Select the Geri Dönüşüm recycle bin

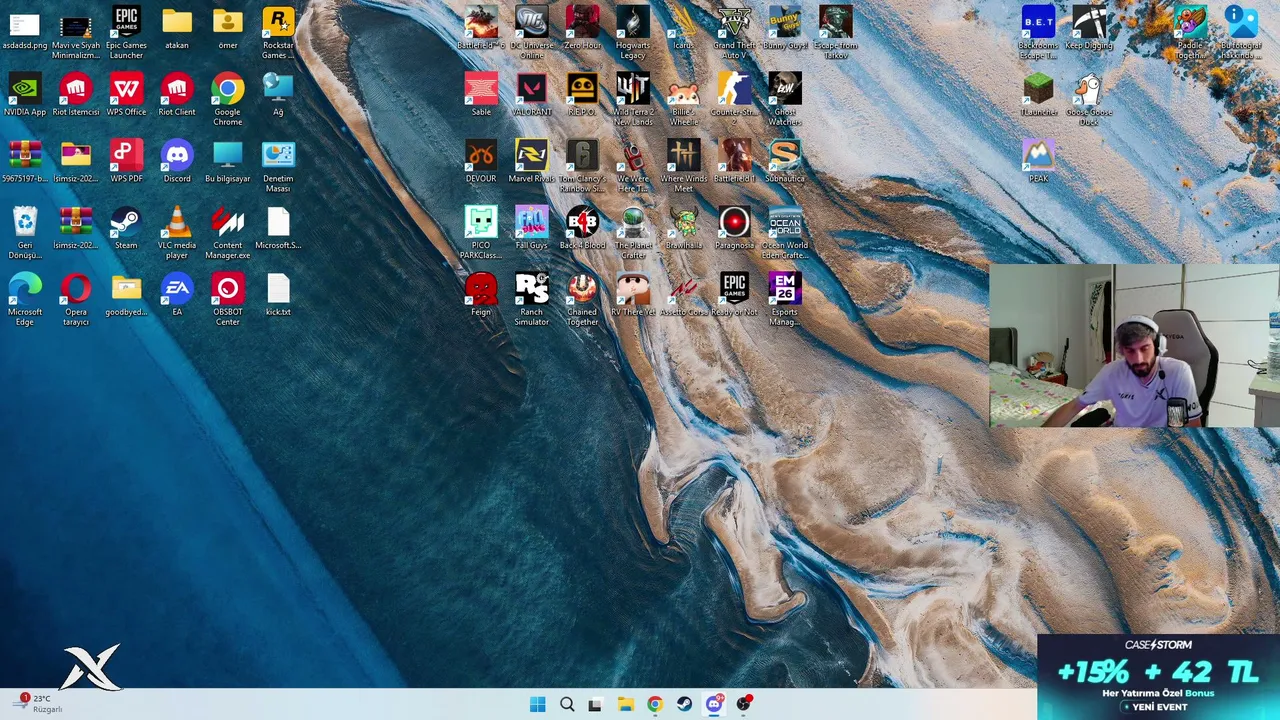click(x=25, y=233)
